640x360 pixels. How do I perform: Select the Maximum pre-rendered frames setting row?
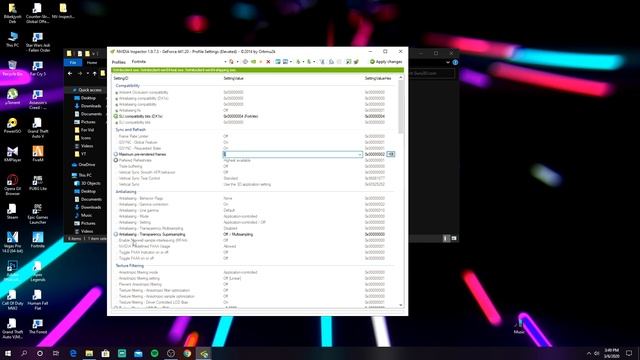(x=253, y=154)
